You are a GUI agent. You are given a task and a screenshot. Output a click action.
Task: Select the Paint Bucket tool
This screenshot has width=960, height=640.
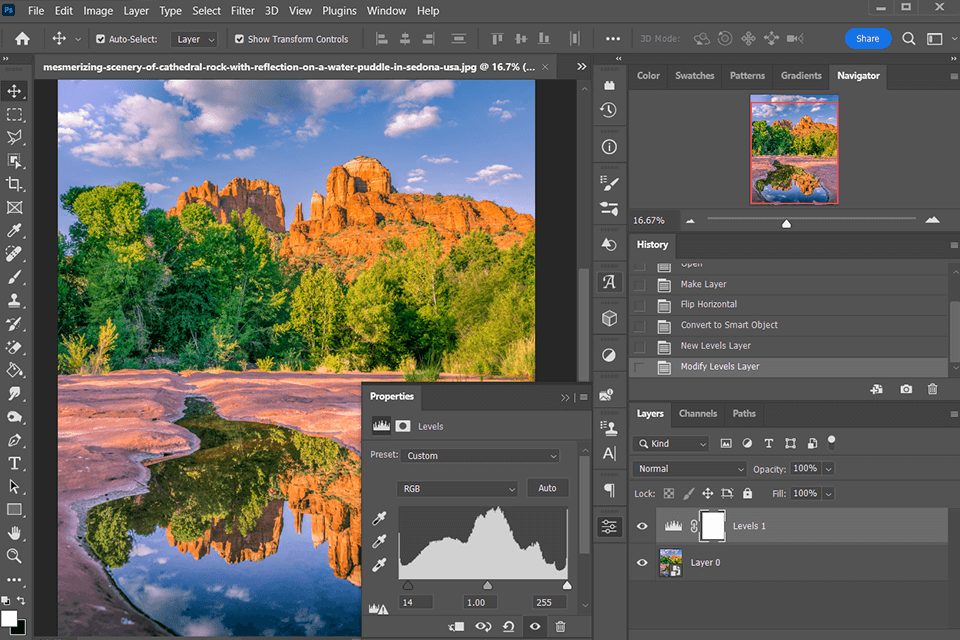pos(14,371)
